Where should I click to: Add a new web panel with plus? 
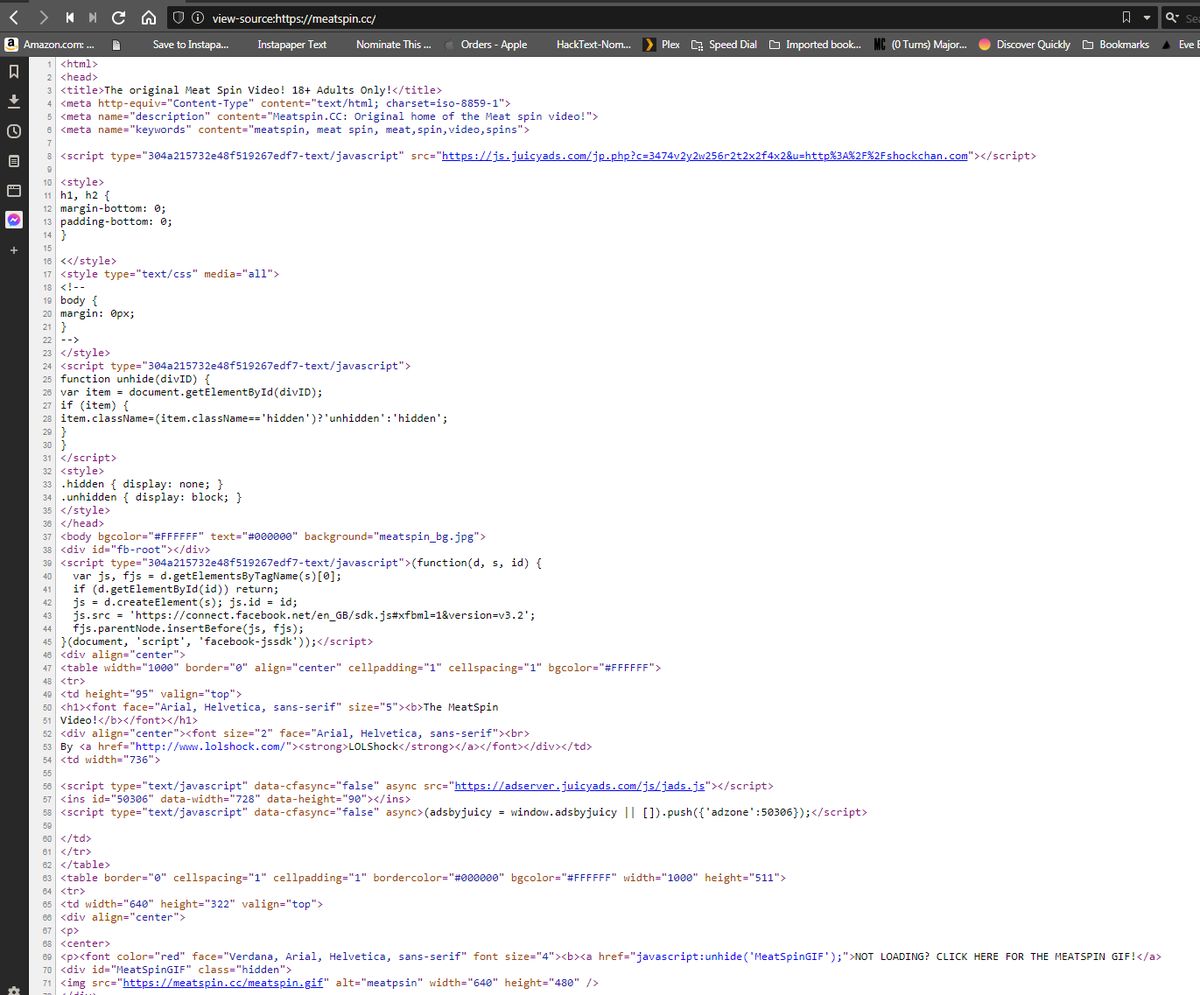coord(14,249)
